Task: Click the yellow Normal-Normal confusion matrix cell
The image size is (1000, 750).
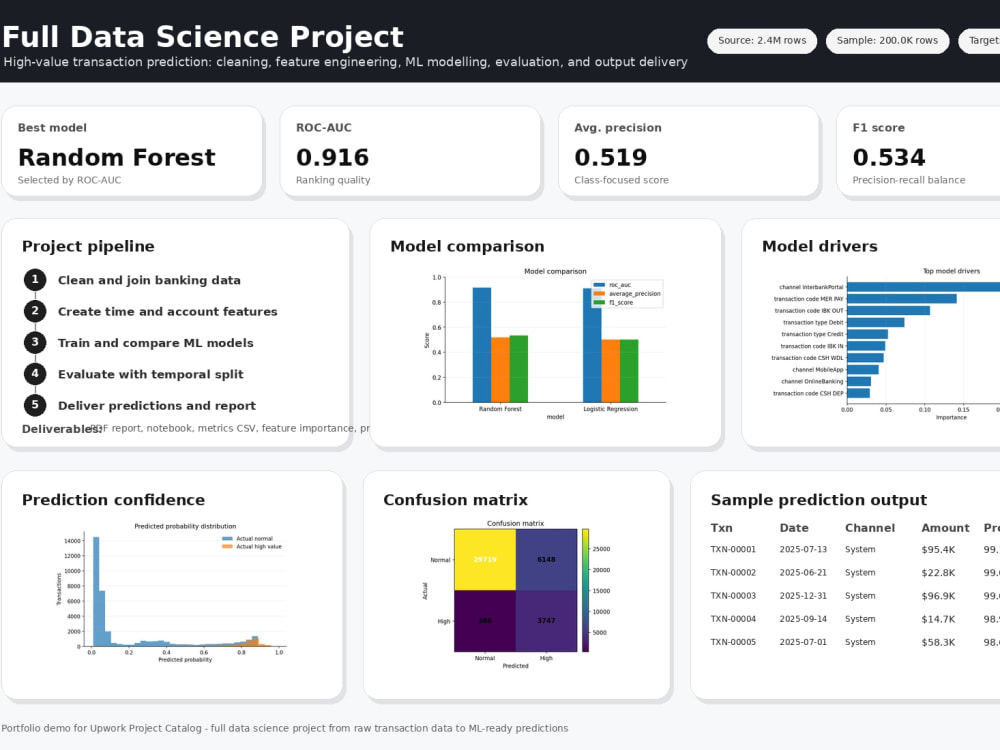Action: tap(485, 559)
